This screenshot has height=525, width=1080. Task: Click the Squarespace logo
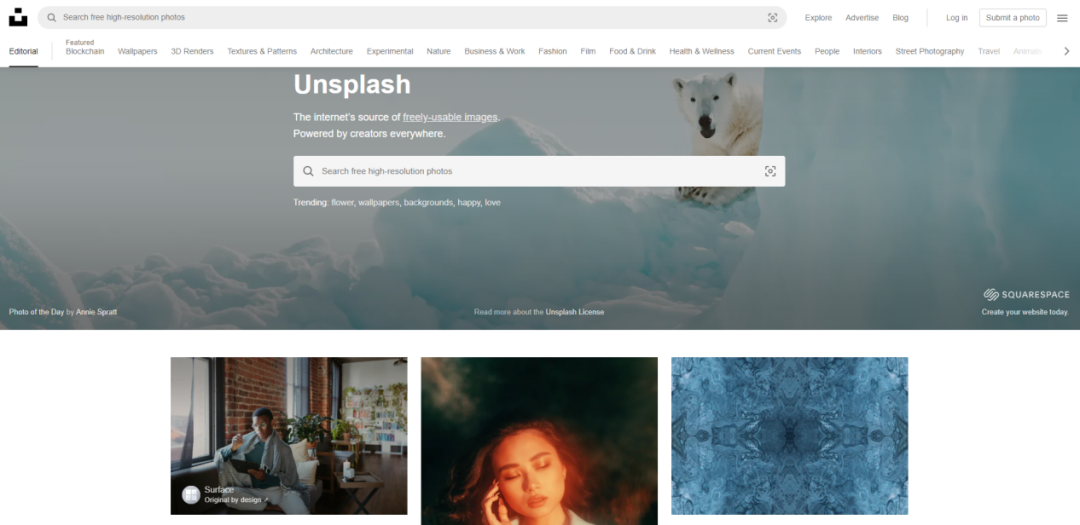pos(1026,295)
